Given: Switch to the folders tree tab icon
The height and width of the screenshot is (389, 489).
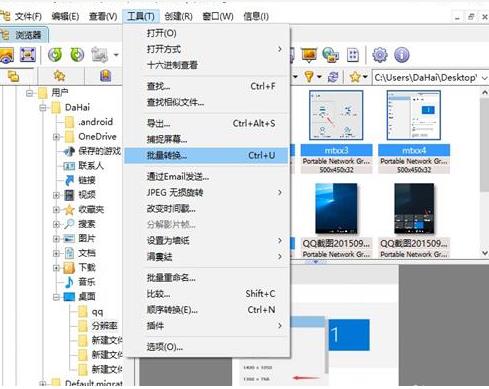Looking at the screenshot, I should pyautogui.click(x=13, y=76).
